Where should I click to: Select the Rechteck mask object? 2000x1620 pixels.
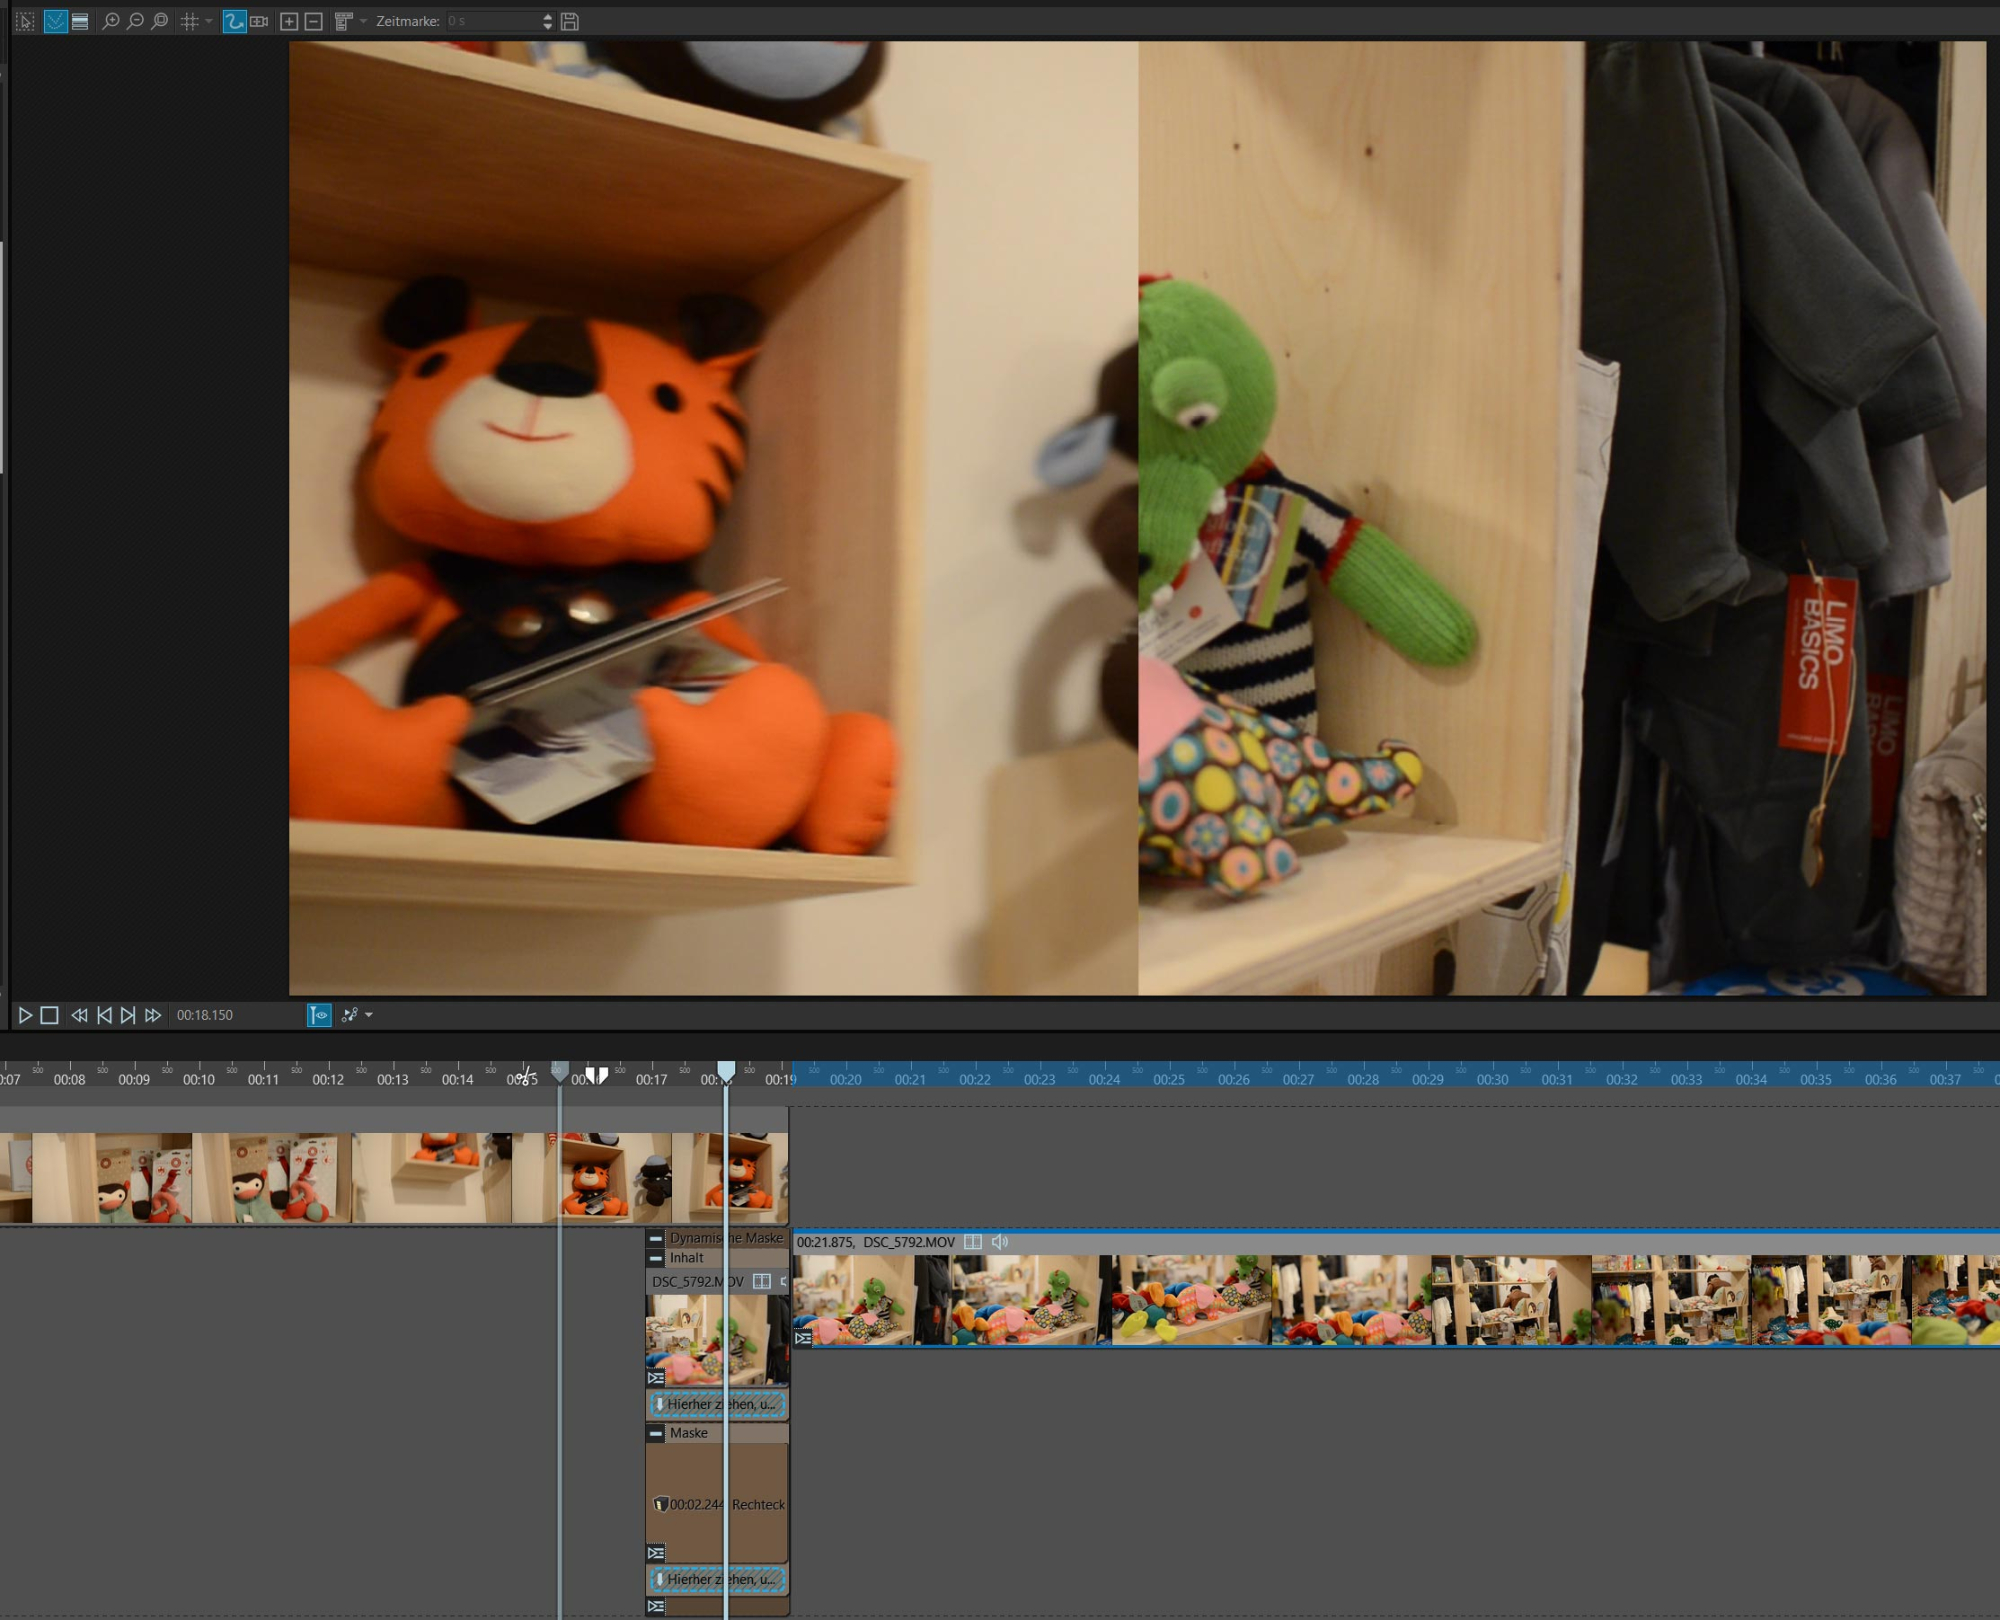757,1504
